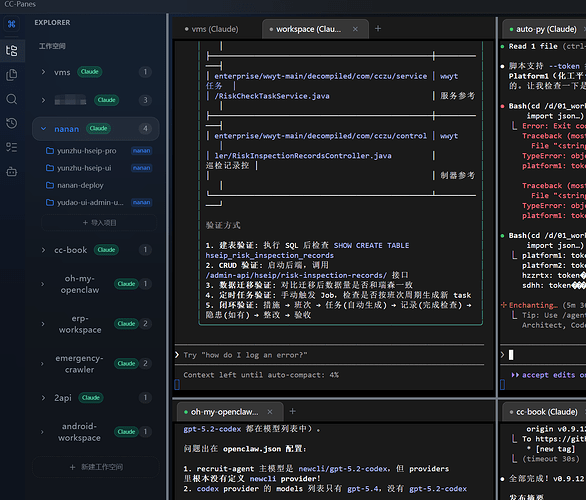Image resolution: width=586 pixels, height=500 pixels.
Task: Open the workspace tree view icon in sidebar
Action: point(12,51)
